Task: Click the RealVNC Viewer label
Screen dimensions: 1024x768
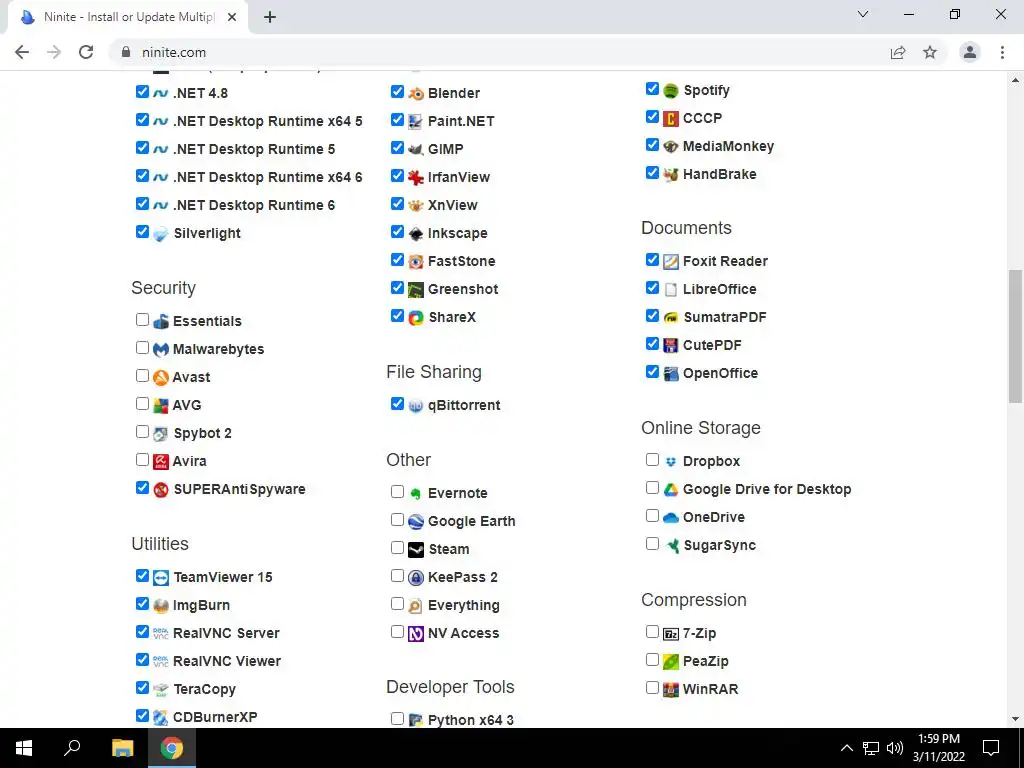Action: tap(227, 662)
